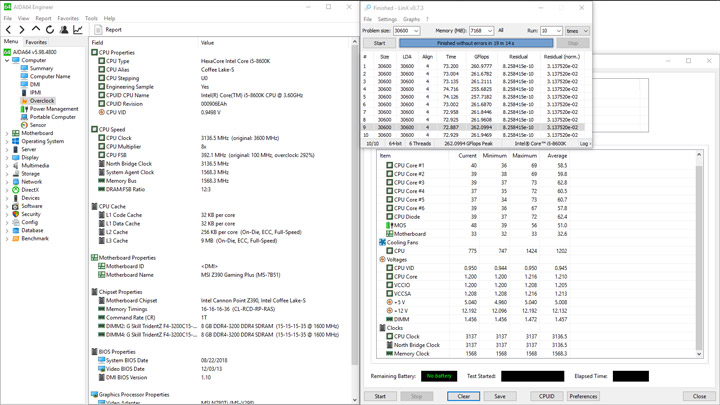The width and height of the screenshot is (720, 405).
Task: Go back with AIDA64 back arrow
Action: click(x=8, y=30)
